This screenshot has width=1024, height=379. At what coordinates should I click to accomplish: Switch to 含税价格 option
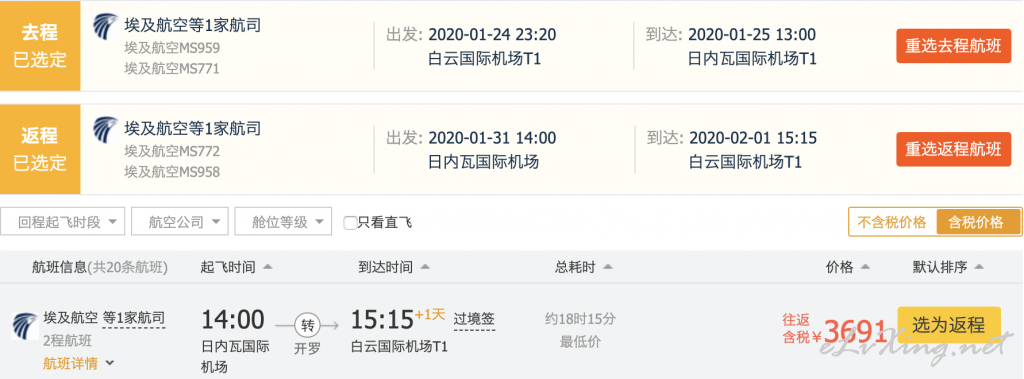tap(978, 222)
